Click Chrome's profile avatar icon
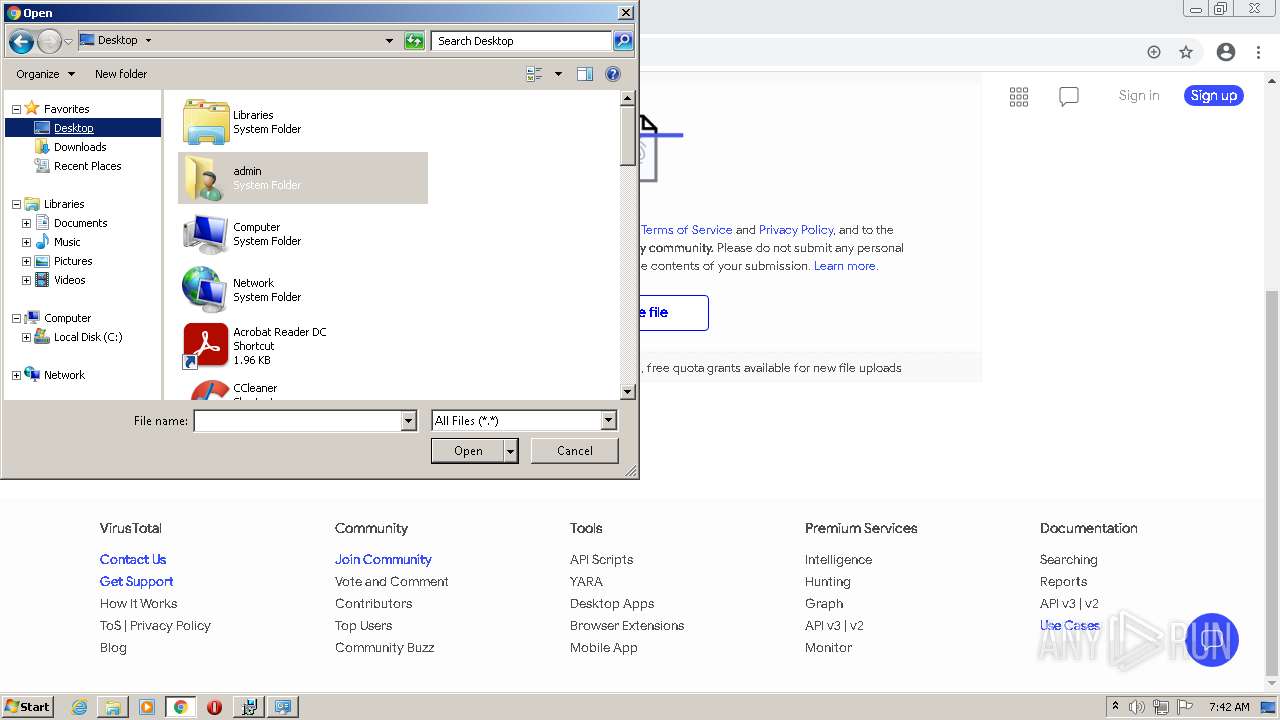The image size is (1280, 720). coord(1226,52)
